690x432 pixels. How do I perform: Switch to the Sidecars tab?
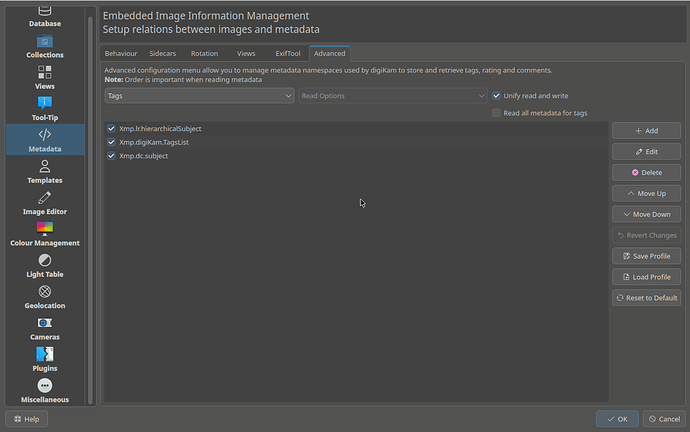(162, 53)
